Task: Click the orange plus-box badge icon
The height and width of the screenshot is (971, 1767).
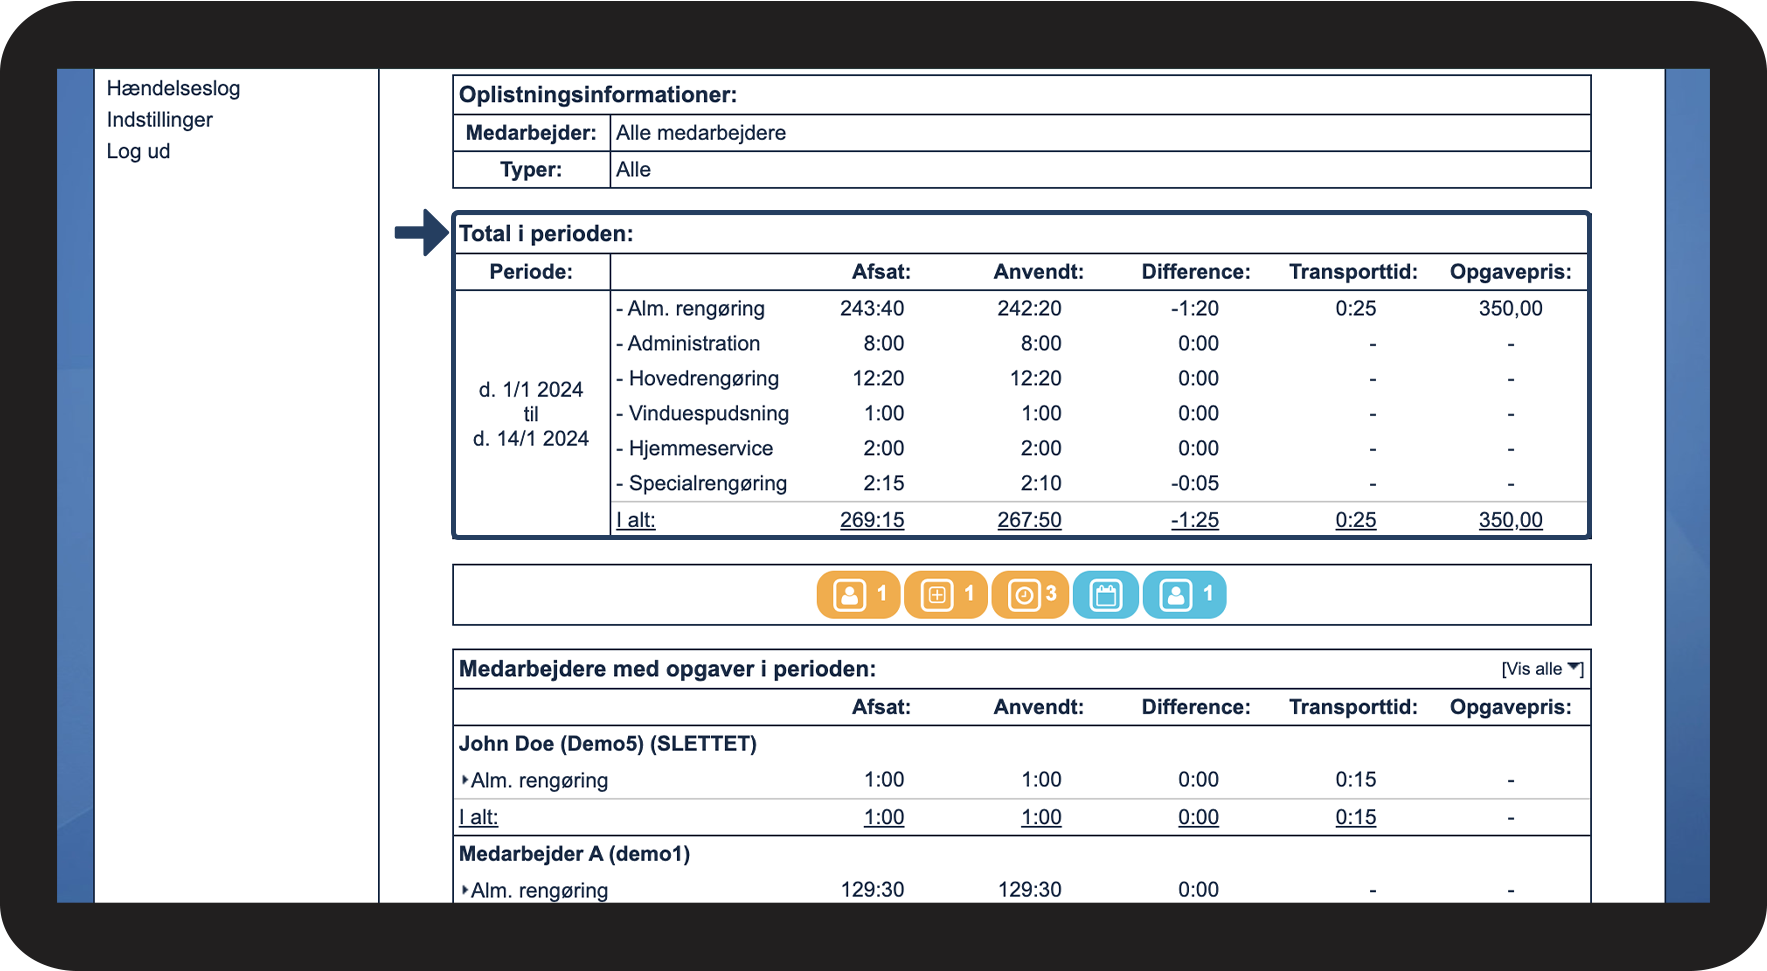Action: (x=945, y=595)
